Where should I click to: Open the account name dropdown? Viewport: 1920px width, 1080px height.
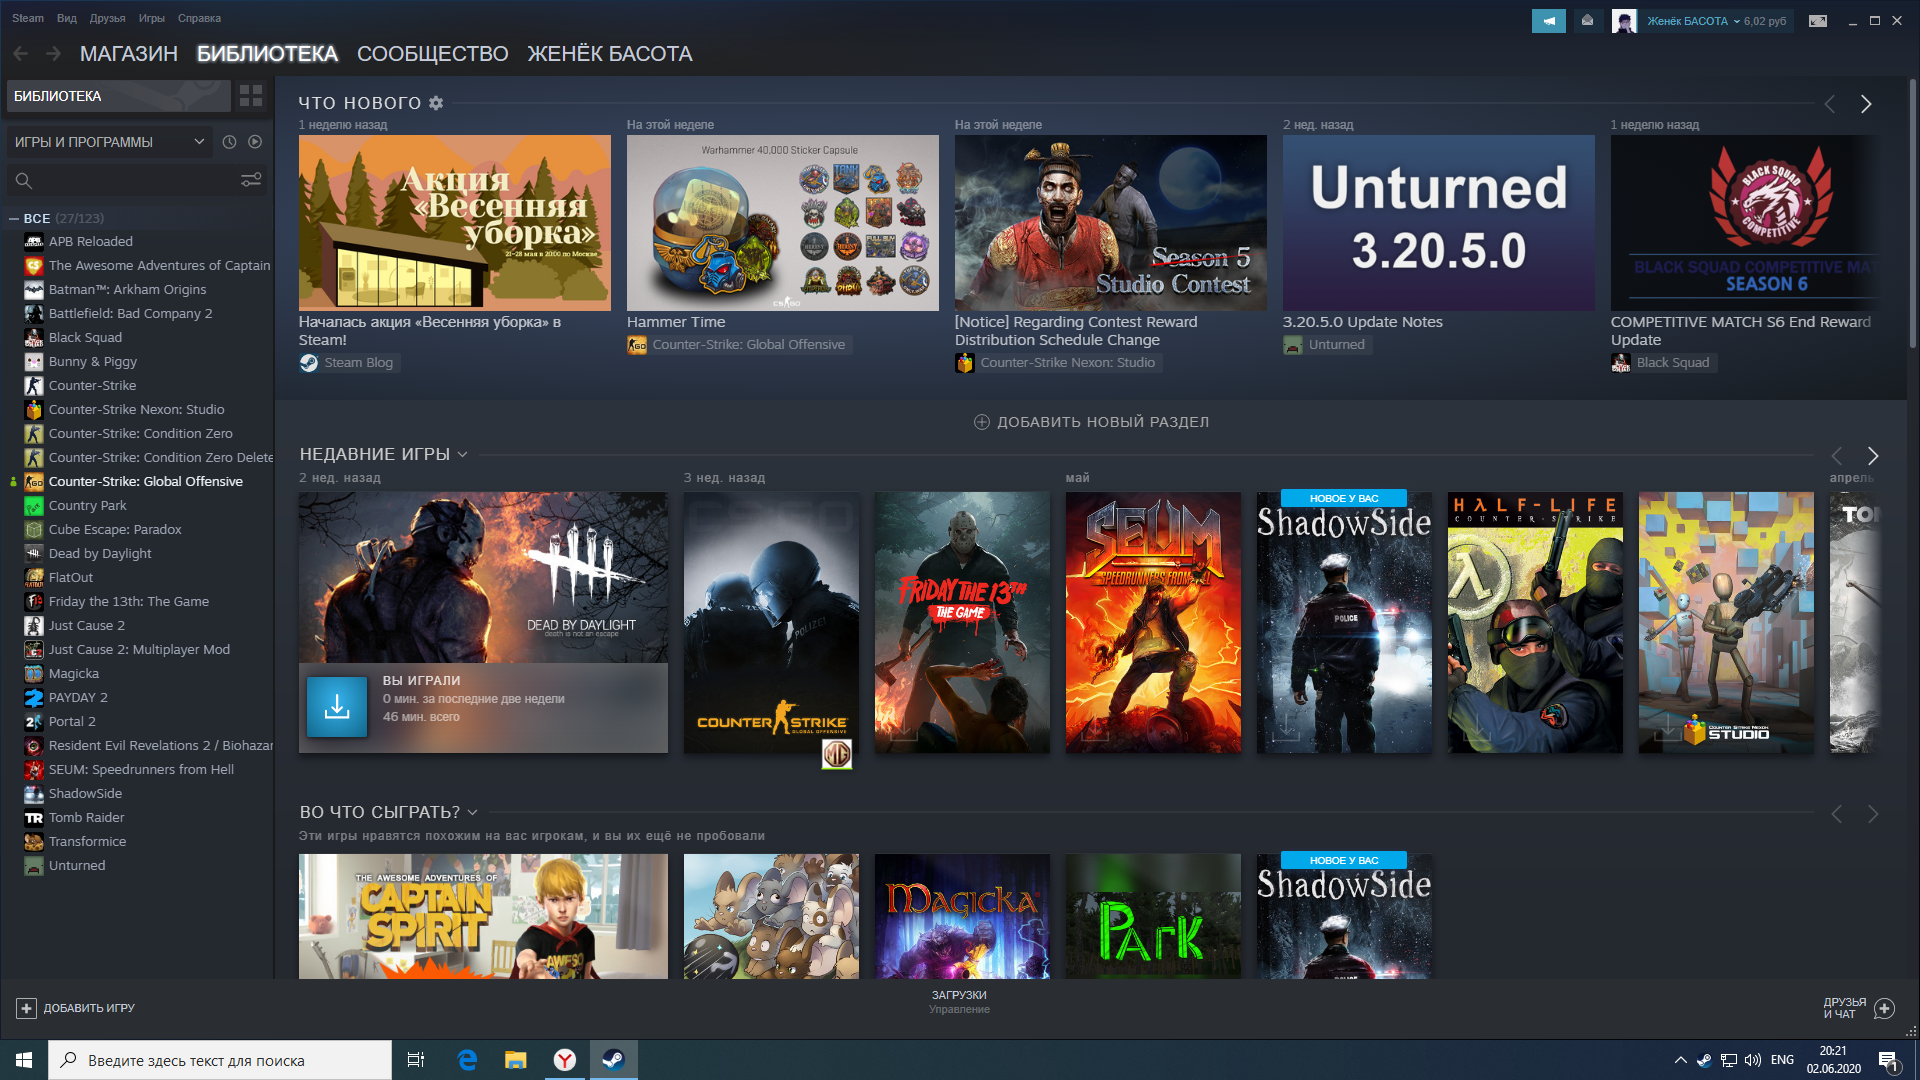point(1717,21)
